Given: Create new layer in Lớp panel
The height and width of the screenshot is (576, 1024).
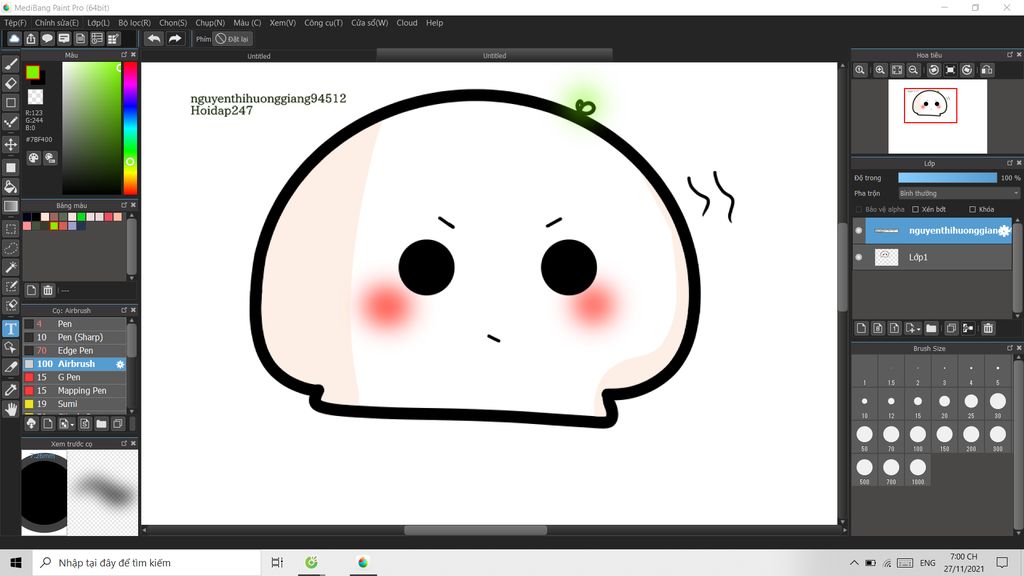Looking at the screenshot, I should [861, 328].
